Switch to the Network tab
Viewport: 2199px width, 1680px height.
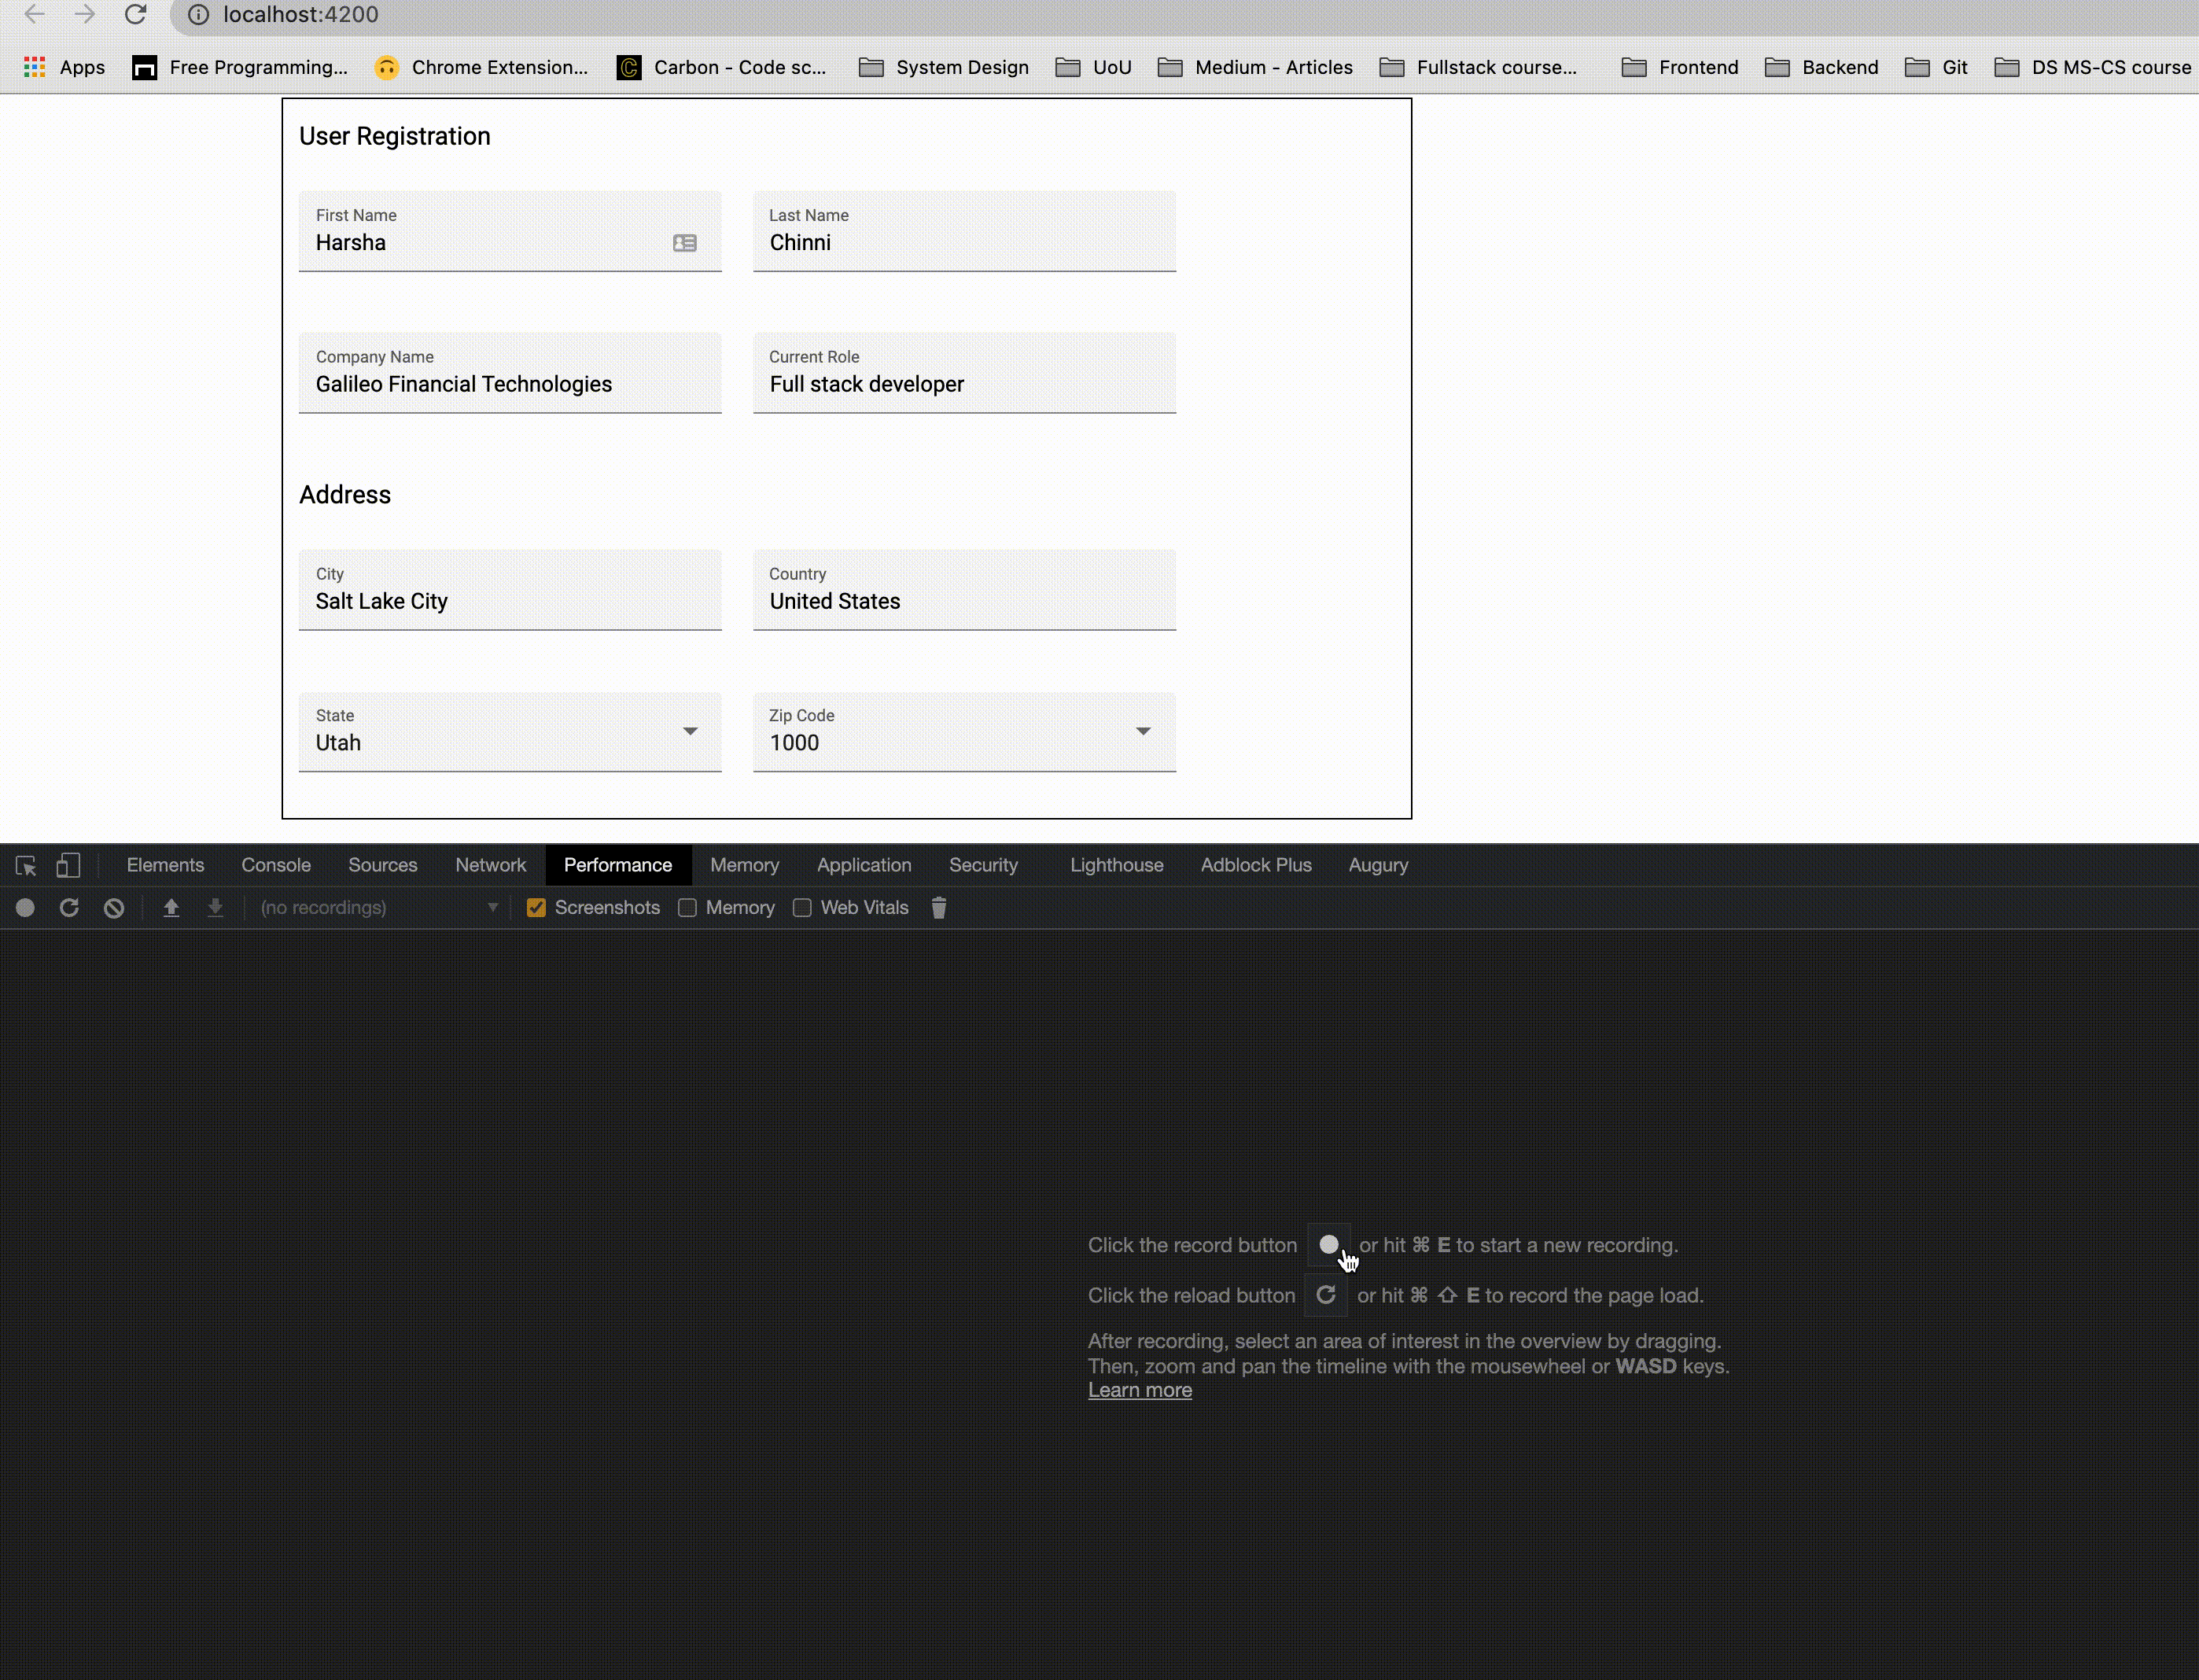coord(491,865)
